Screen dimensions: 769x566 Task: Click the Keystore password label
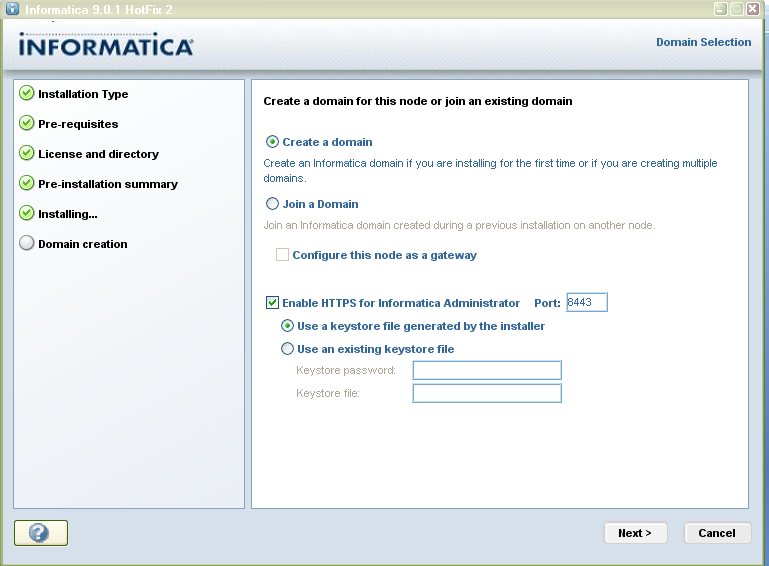(x=346, y=370)
